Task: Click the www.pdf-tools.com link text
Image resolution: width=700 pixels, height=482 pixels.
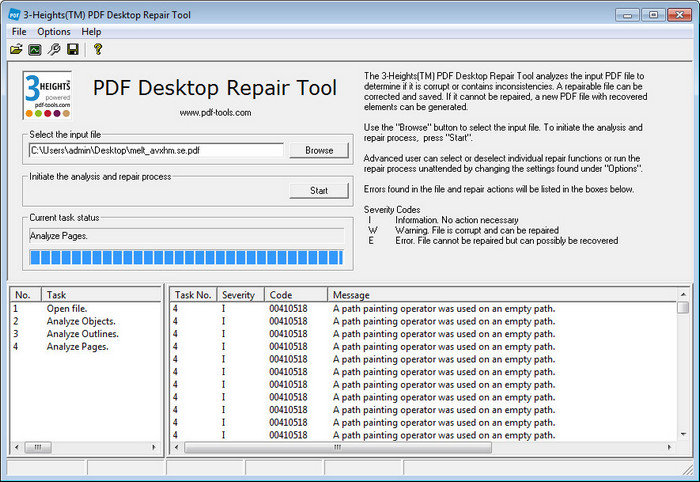Action: [x=215, y=112]
